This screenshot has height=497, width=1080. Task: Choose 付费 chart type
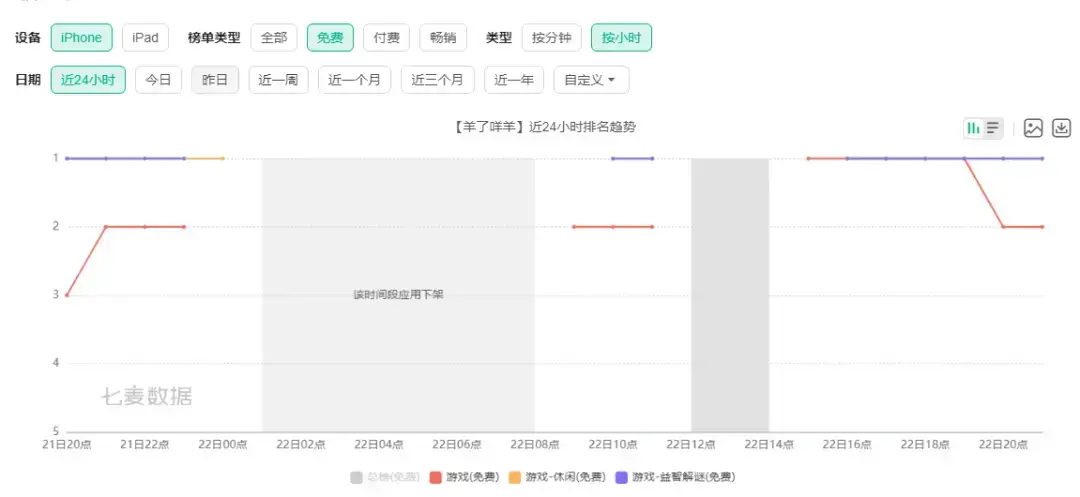pos(386,38)
